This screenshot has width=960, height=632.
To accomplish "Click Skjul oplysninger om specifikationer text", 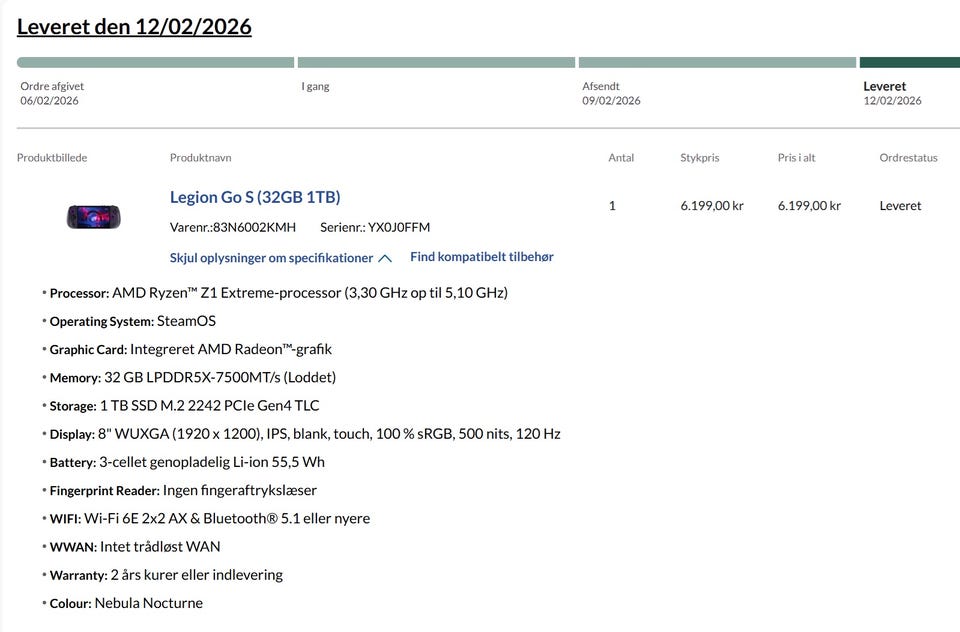I will tap(271, 257).
